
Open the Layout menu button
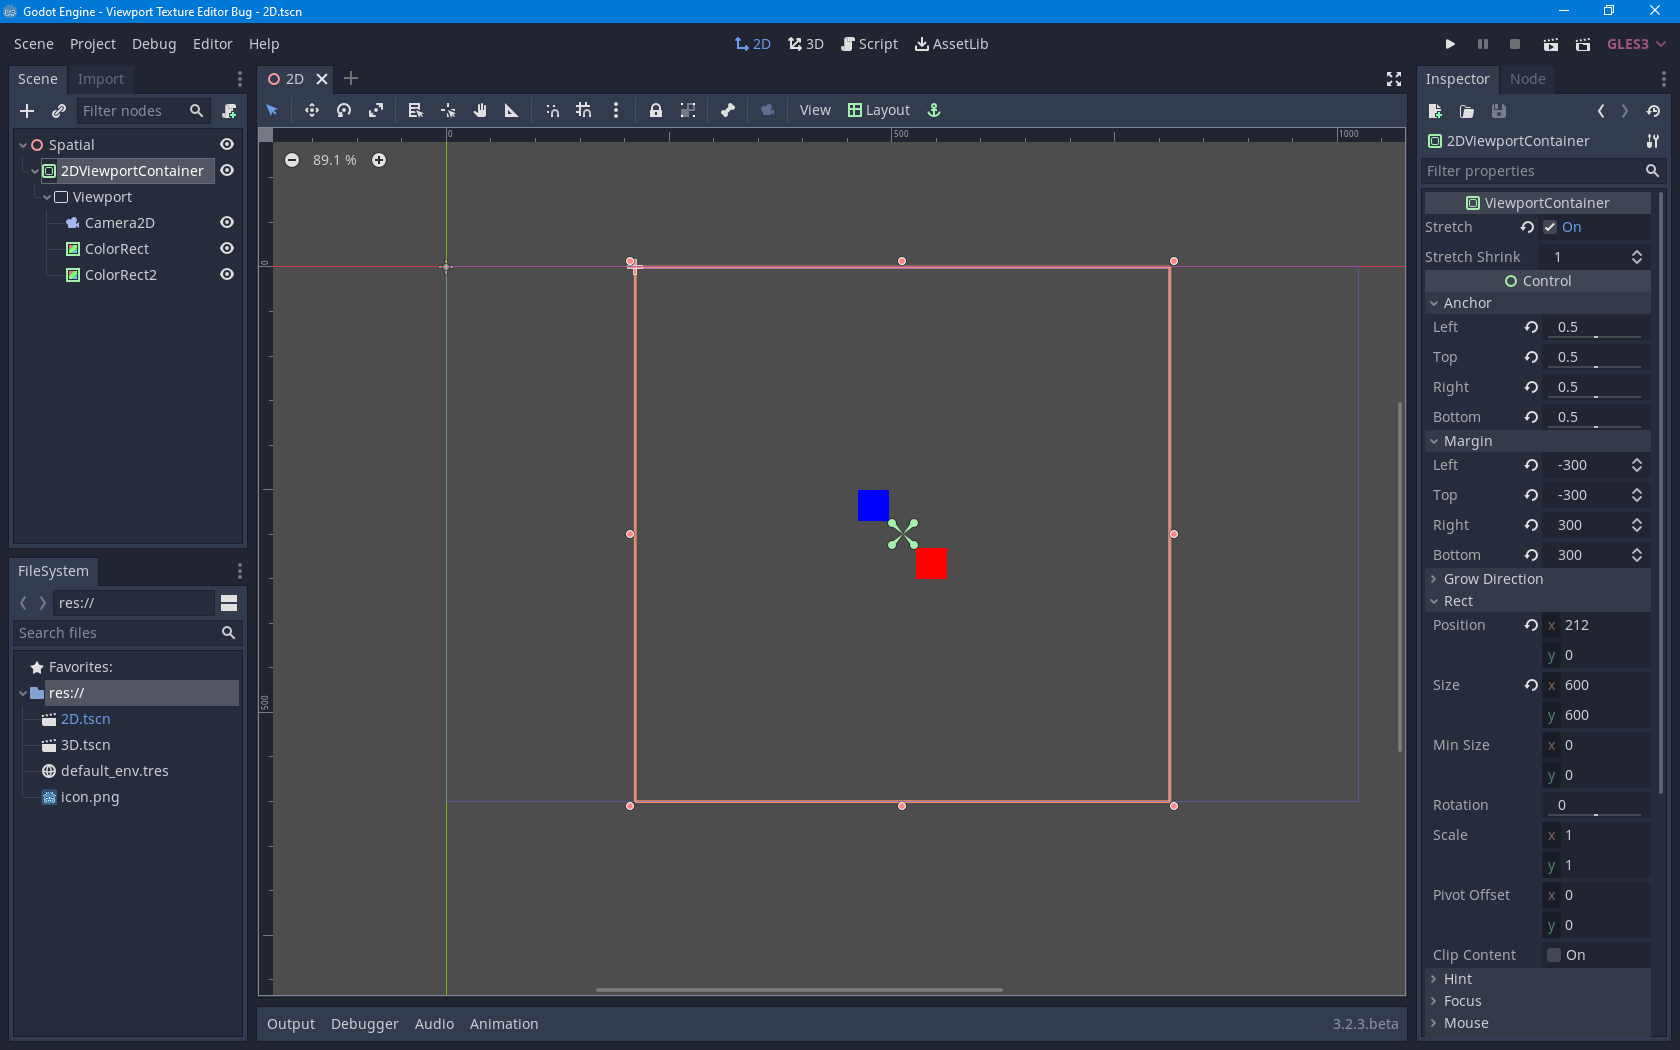pyautogui.click(x=879, y=110)
